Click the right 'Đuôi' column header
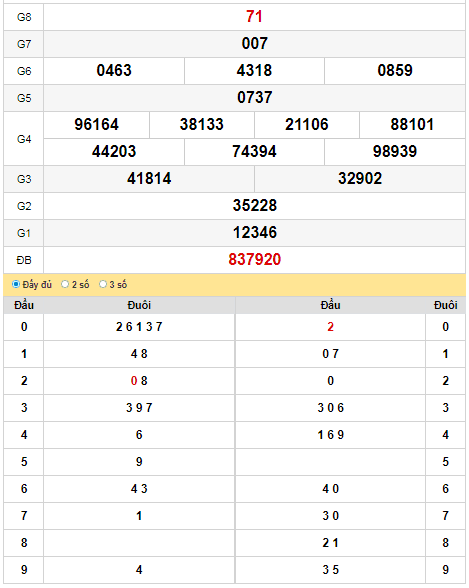Image resolution: width=469 pixels, height=588 pixels. point(445,305)
